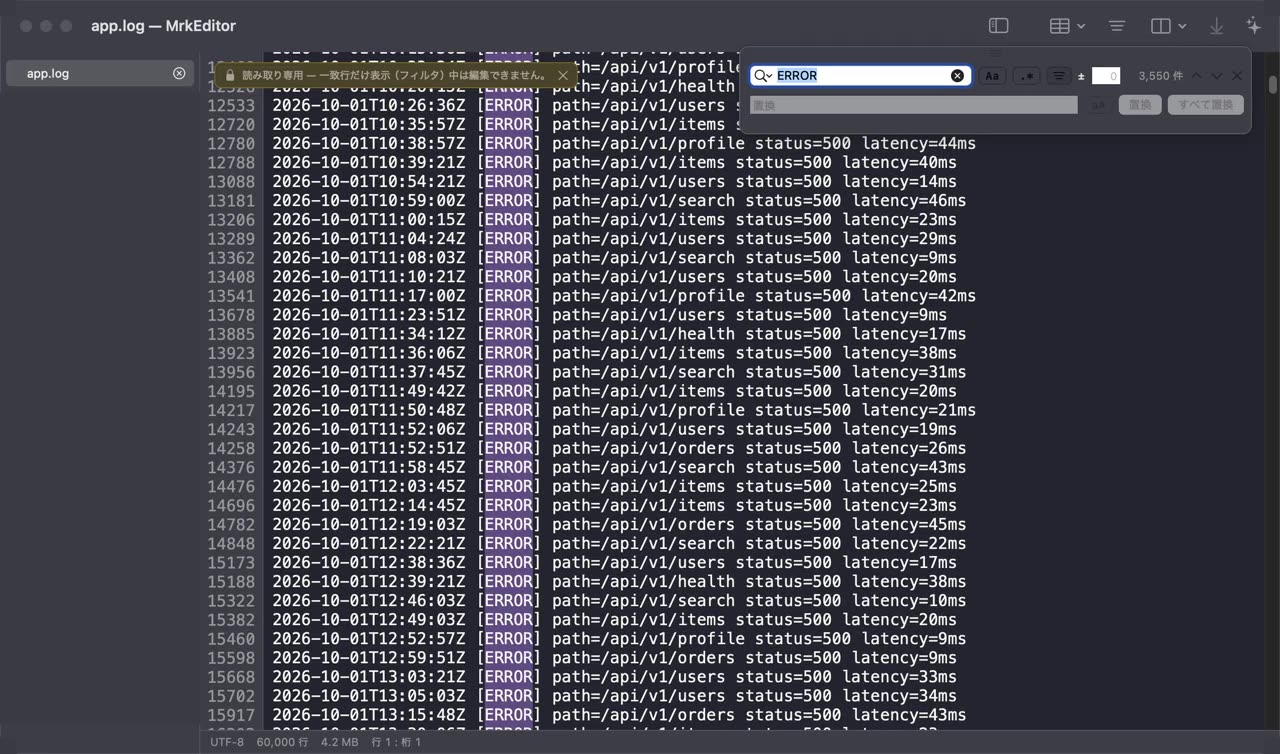Click cursor position 行 1 : 桁 1
This screenshot has width=1280, height=754.
tap(396, 743)
